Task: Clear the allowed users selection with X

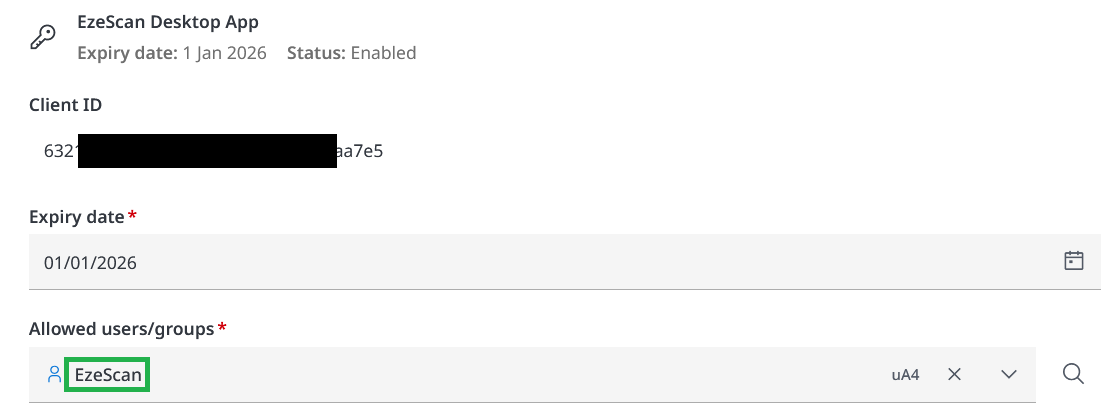Action: [x=954, y=375]
